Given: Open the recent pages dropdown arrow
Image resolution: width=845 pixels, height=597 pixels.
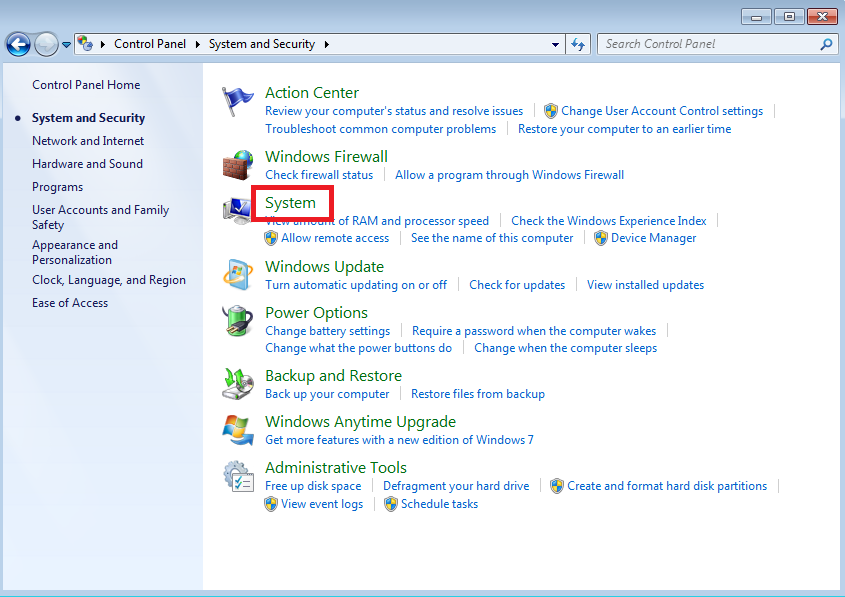Looking at the screenshot, I should pyautogui.click(x=66, y=45).
